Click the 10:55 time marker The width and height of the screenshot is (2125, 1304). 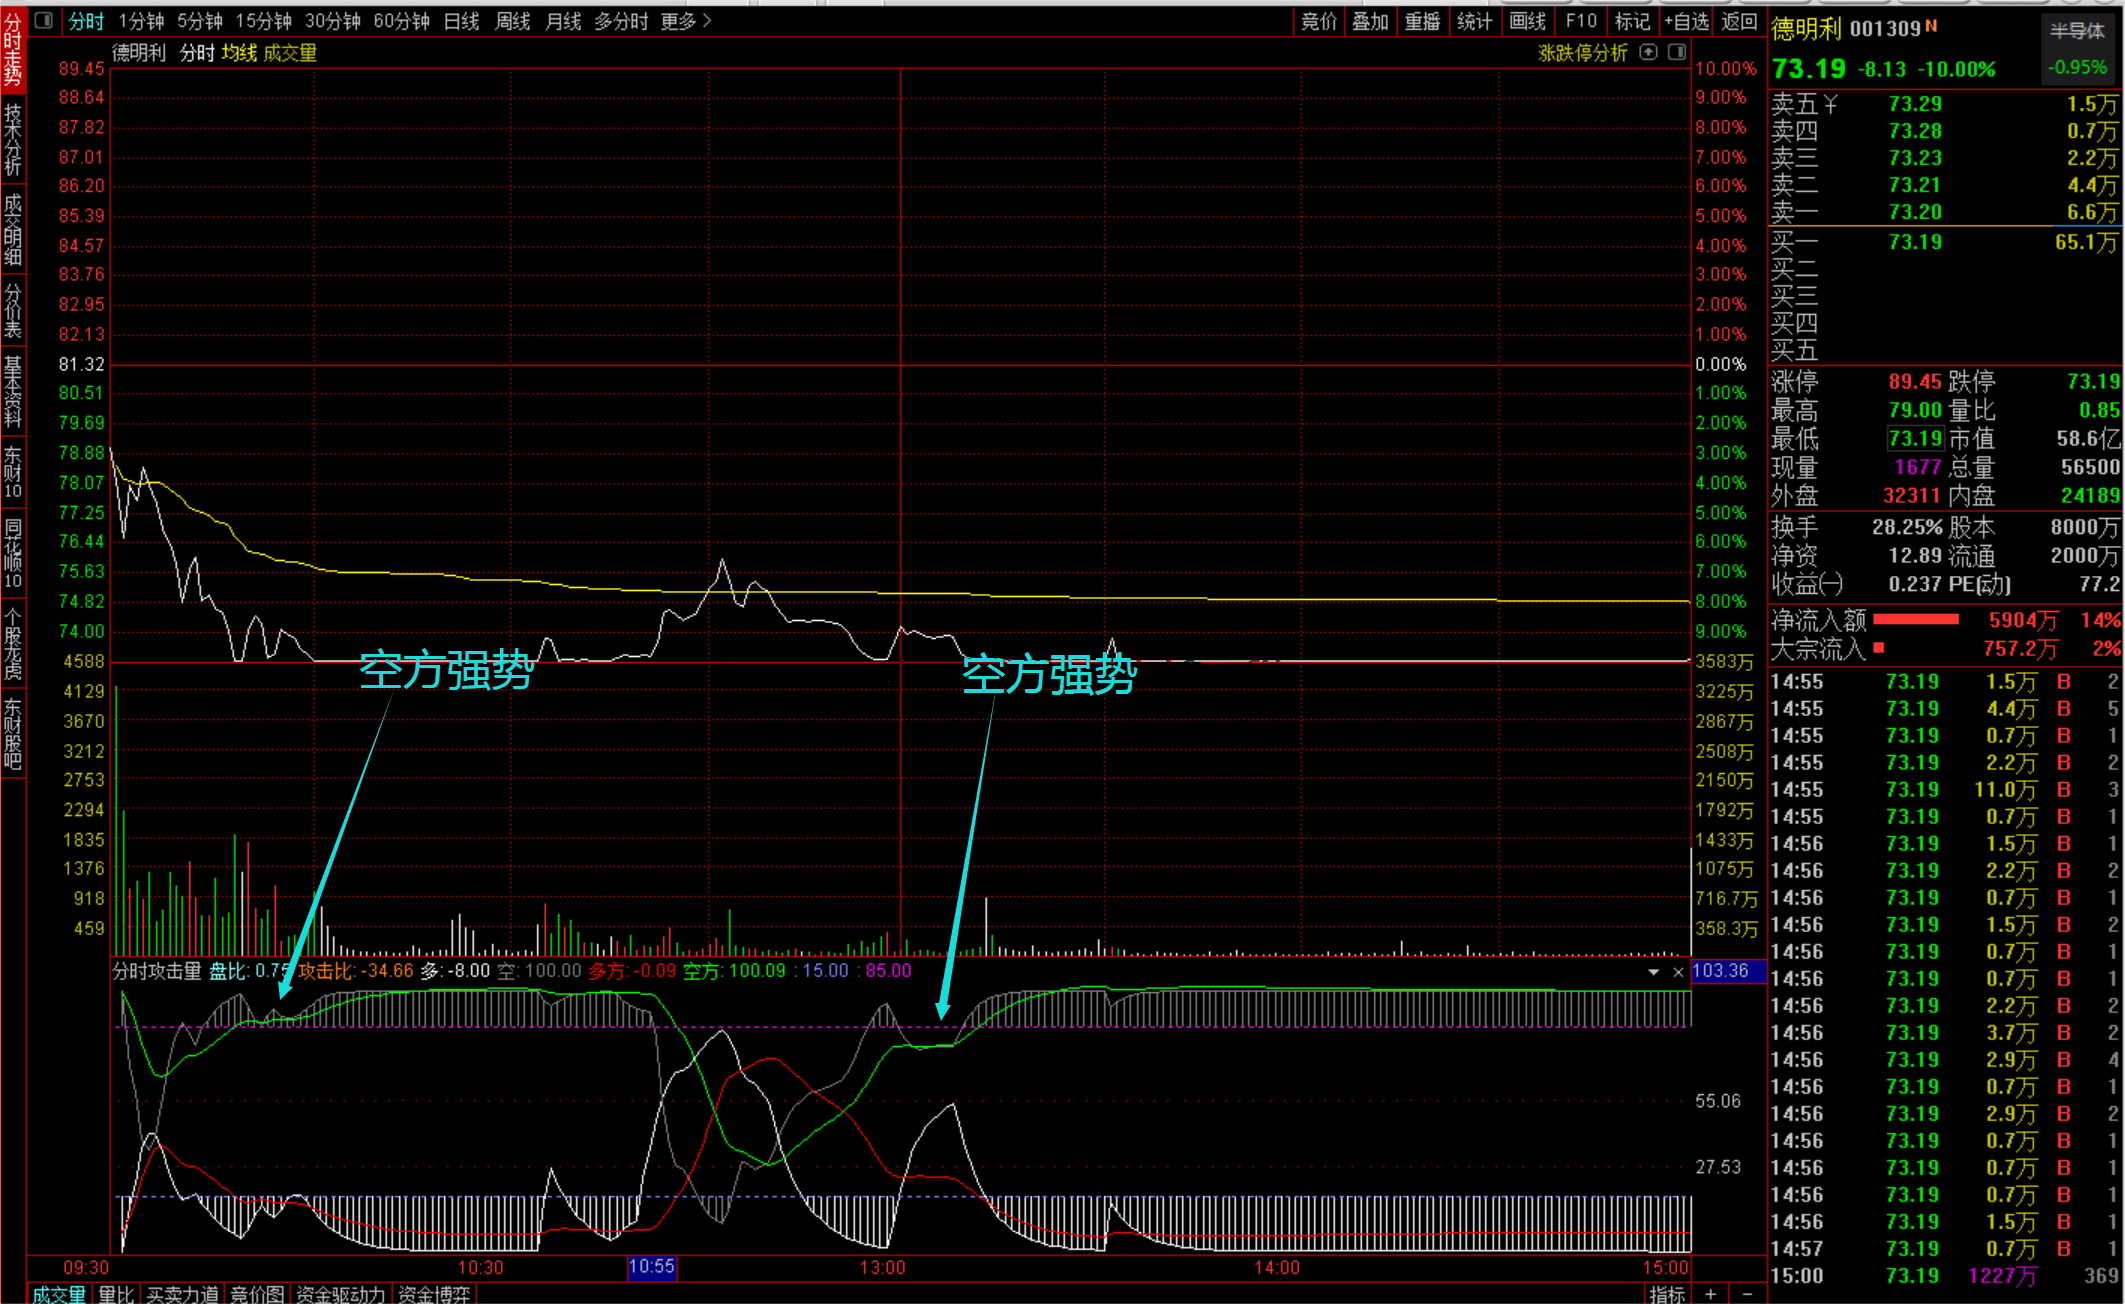651,1267
